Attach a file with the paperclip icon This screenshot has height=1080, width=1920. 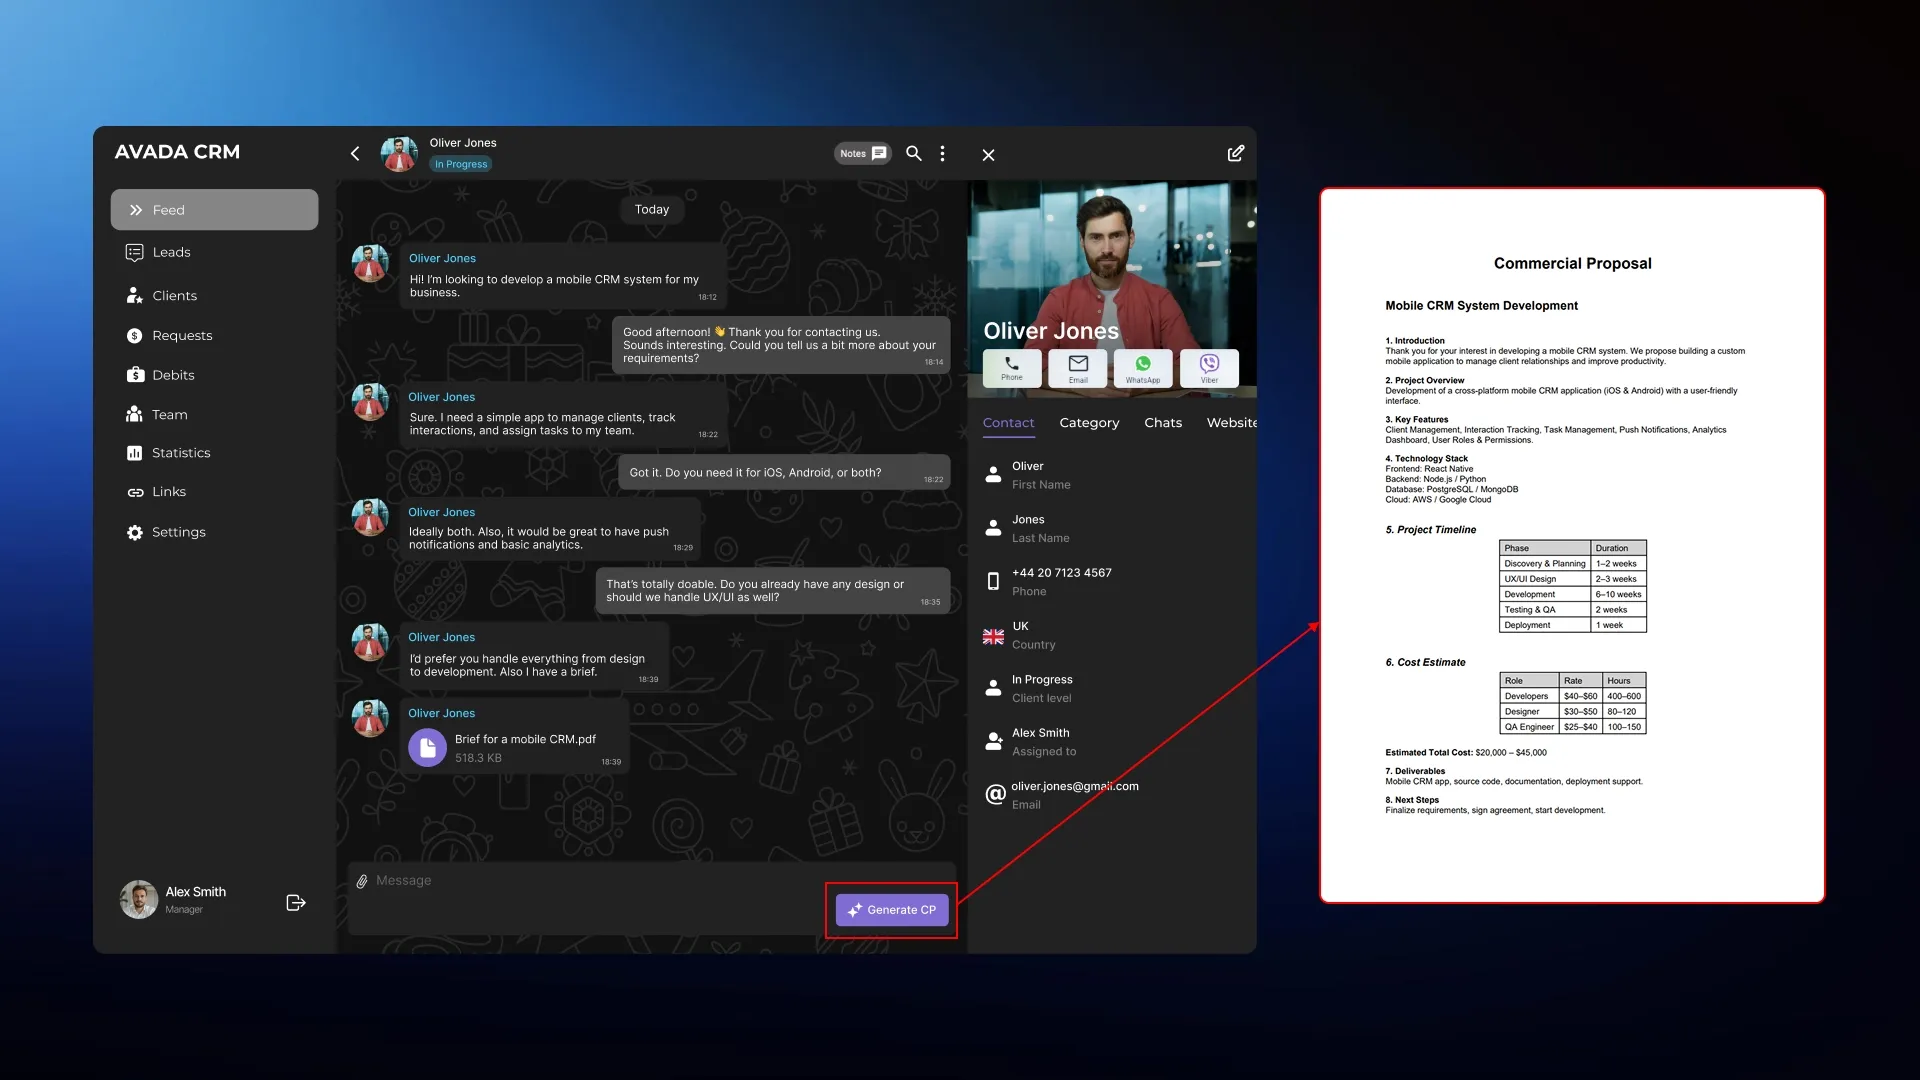coord(362,881)
